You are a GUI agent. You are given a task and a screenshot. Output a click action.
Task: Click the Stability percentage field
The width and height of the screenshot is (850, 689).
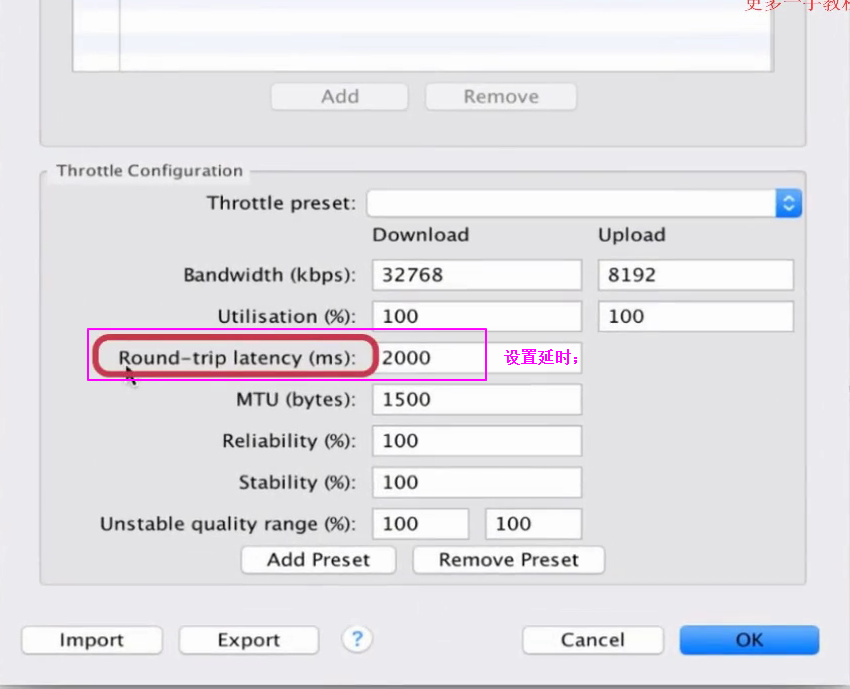coord(476,483)
